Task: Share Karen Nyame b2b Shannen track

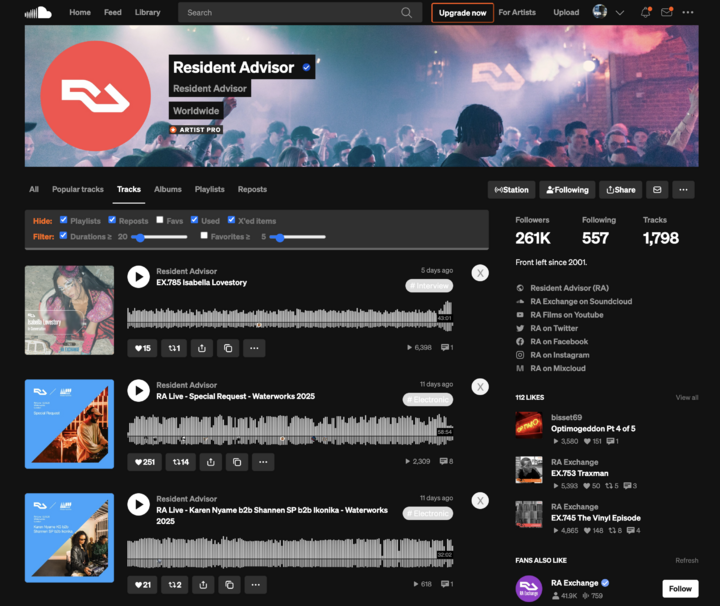Action: tap(203, 585)
